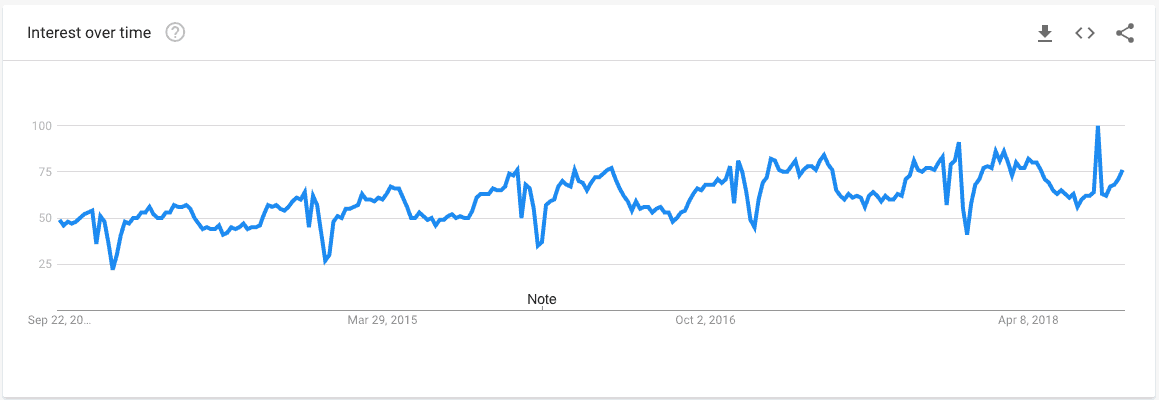The width and height of the screenshot is (1159, 400).
Task: Click the trend line's leftmost starting point
Action: (x=59, y=220)
